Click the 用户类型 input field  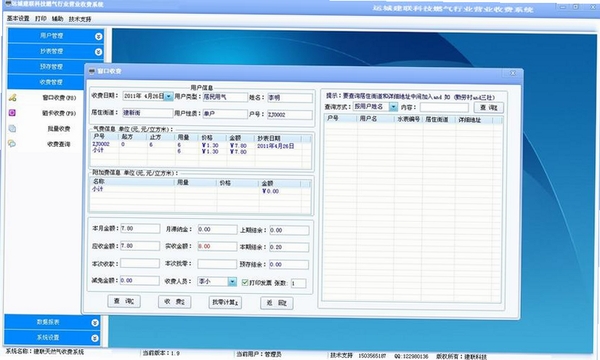click(x=225, y=97)
